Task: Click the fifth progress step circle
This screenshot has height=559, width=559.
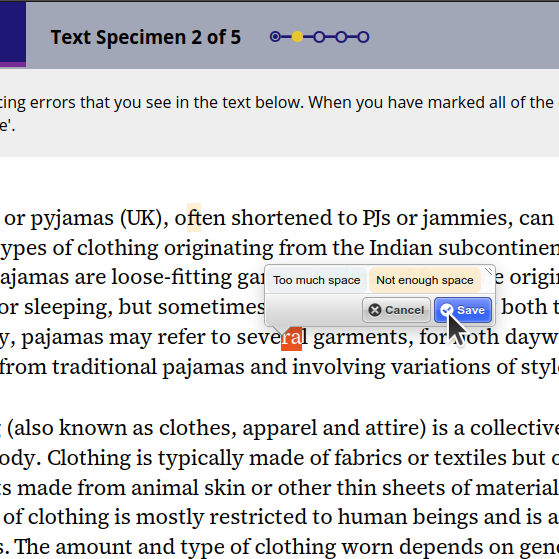Action: point(363,37)
